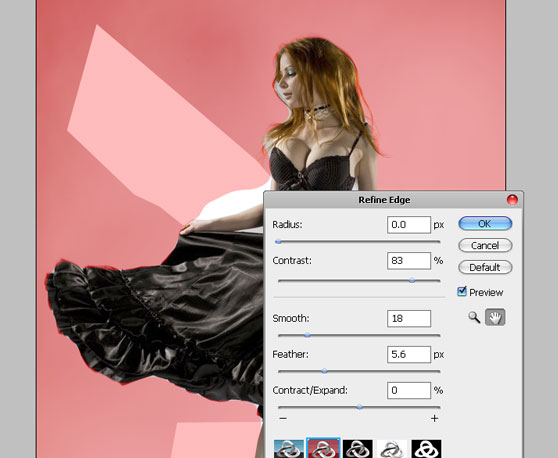The height and width of the screenshot is (458, 558).
Task: Click the Smooth value field
Action: tap(409, 318)
